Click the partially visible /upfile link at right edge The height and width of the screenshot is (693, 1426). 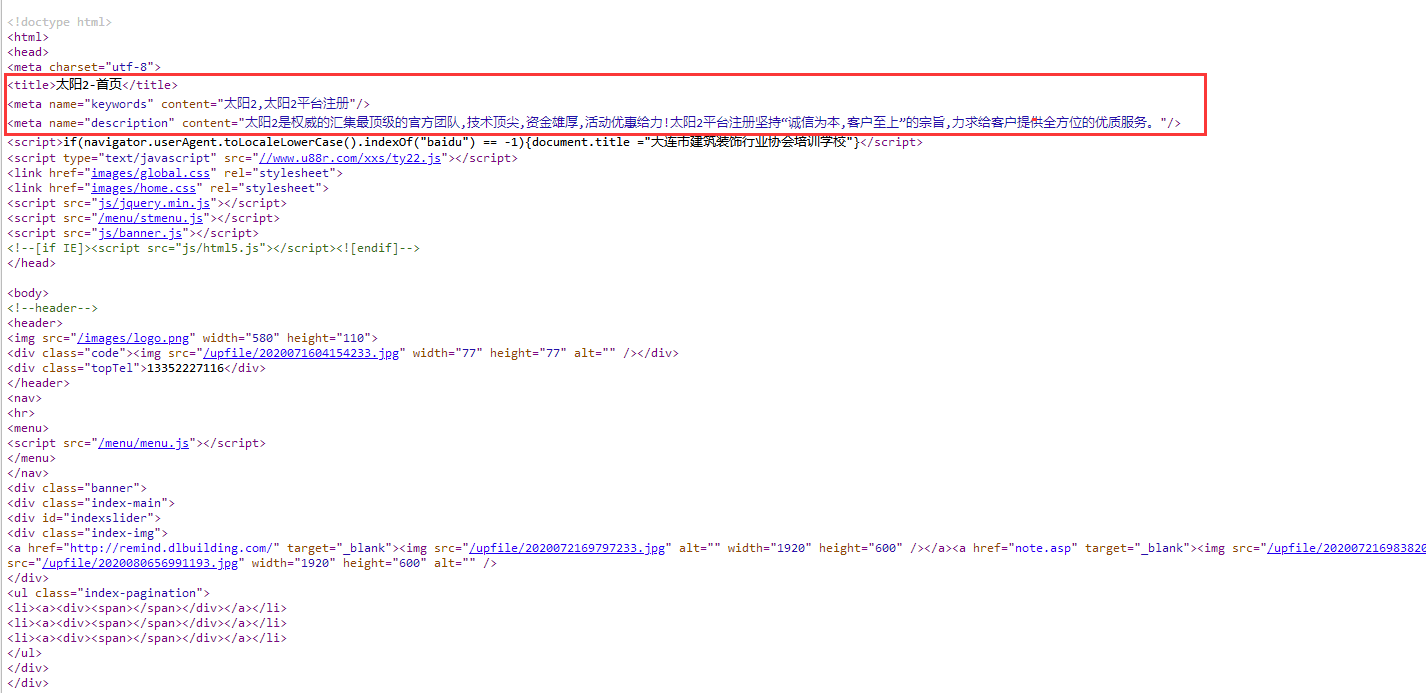(1345, 548)
